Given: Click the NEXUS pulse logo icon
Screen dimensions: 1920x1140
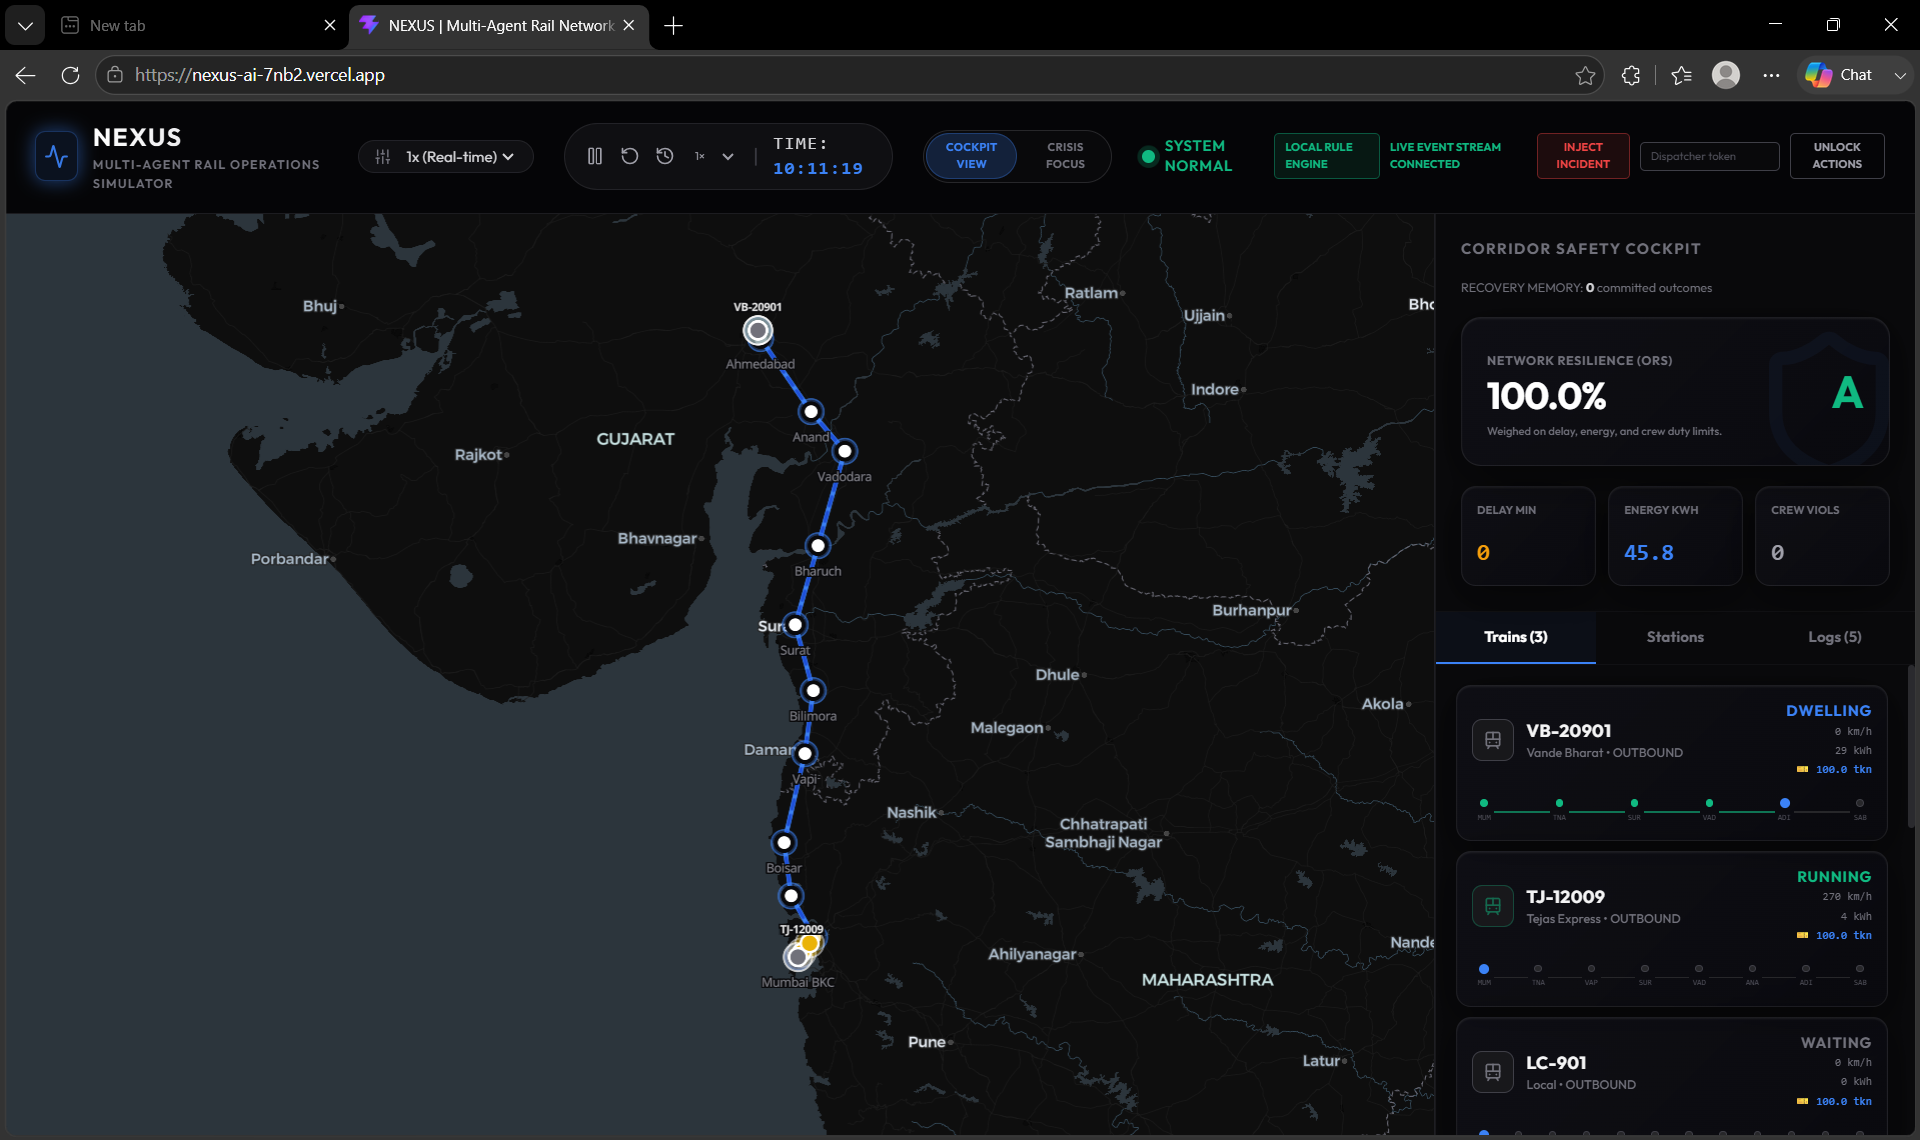Looking at the screenshot, I should pyautogui.click(x=57, y=157).
